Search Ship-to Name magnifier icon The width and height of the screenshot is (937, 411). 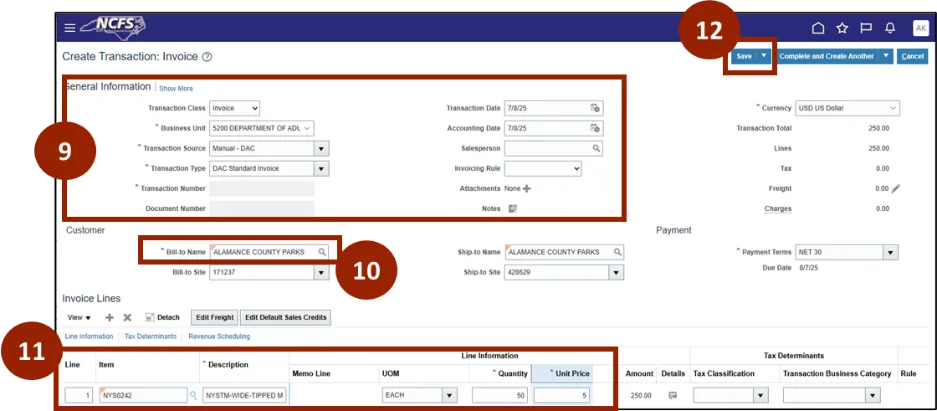pos(617,252)
